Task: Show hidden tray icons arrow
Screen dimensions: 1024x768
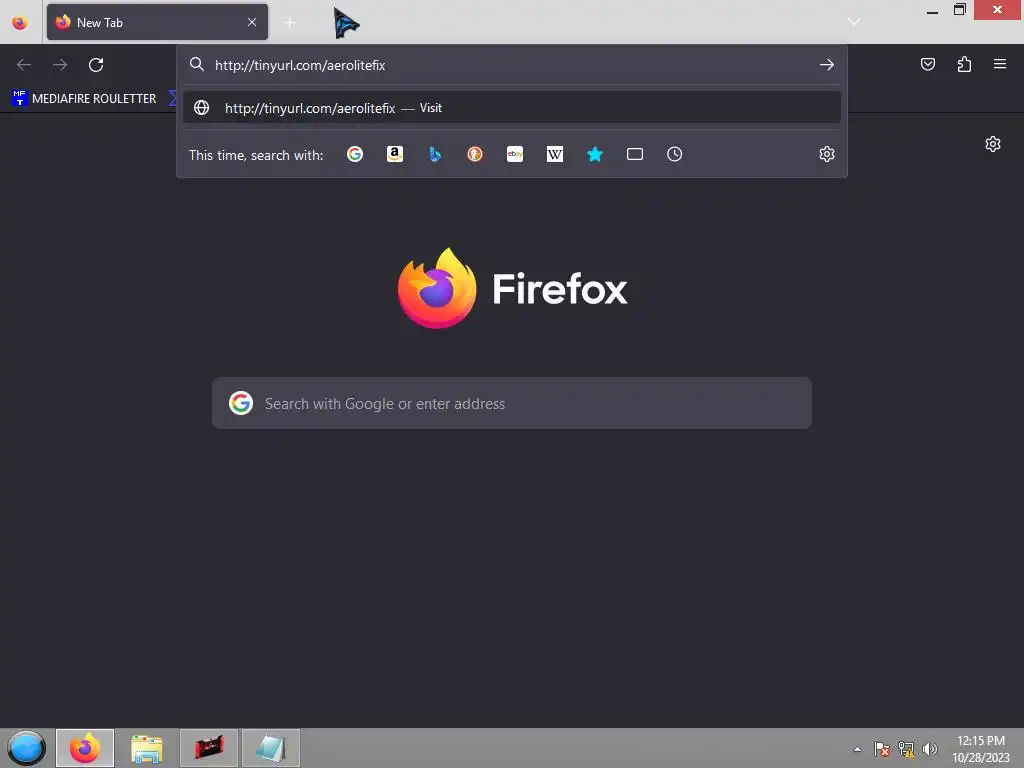Action: [x=857, y=749]
